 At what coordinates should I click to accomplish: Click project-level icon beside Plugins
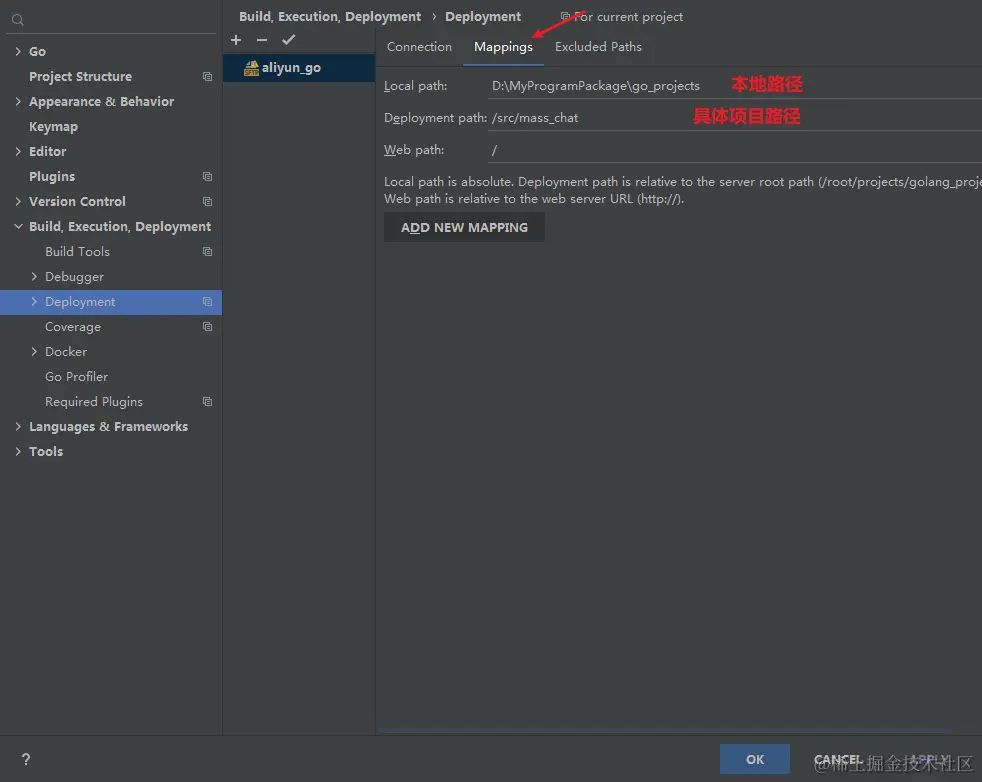click(x=207, y=177)
